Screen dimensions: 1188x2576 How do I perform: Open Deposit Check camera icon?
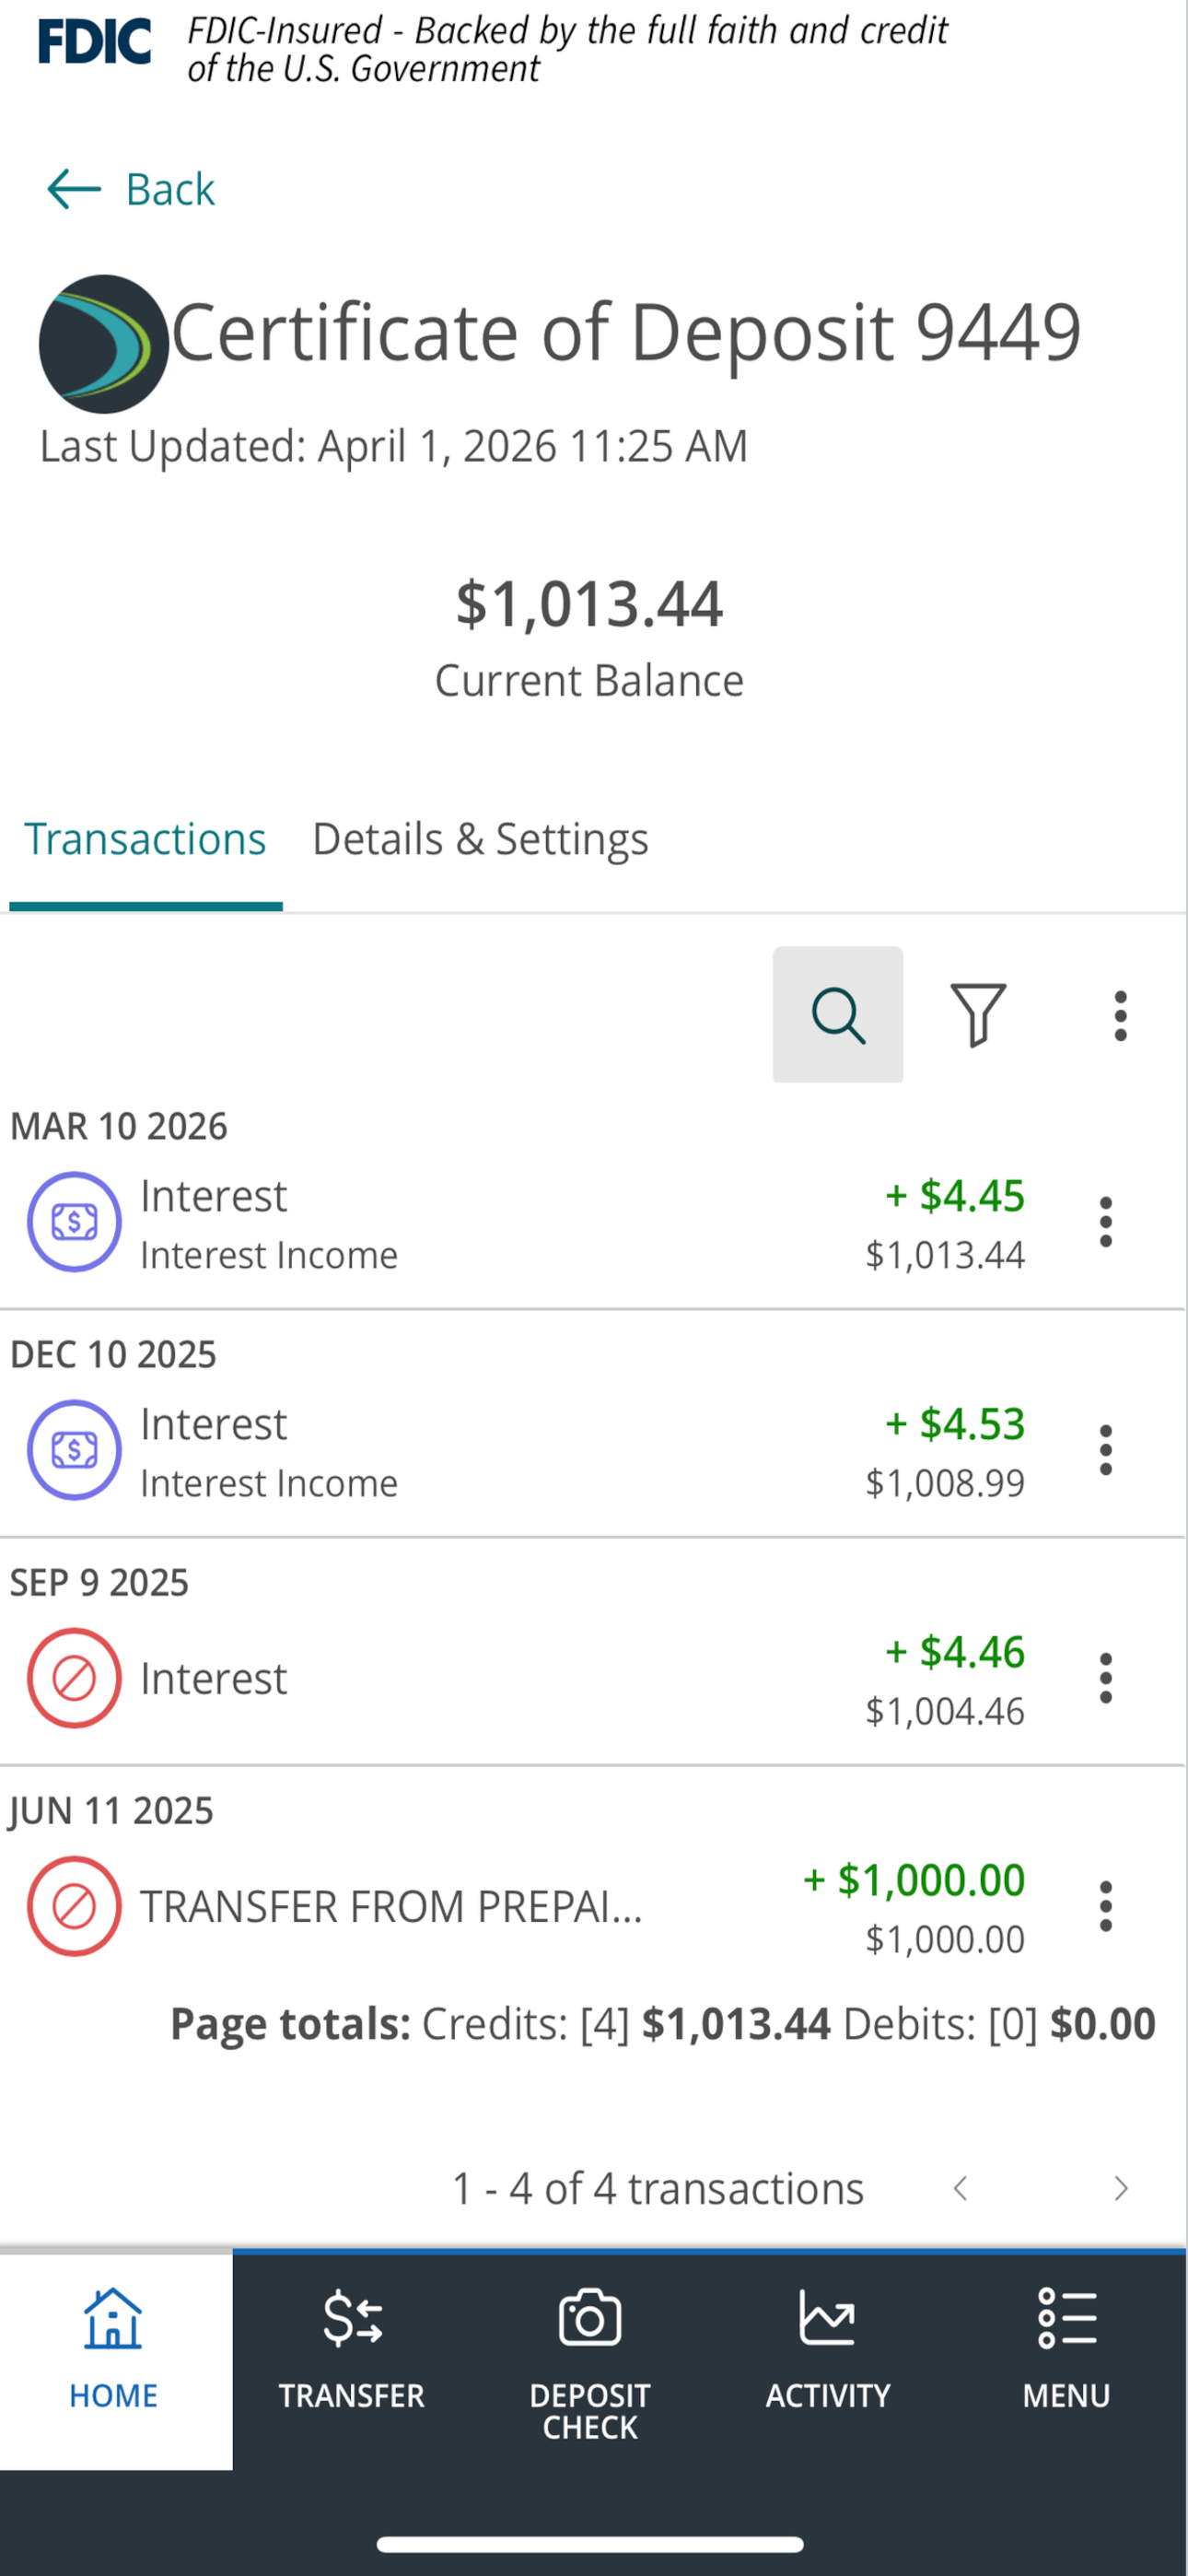[590, 2317]
